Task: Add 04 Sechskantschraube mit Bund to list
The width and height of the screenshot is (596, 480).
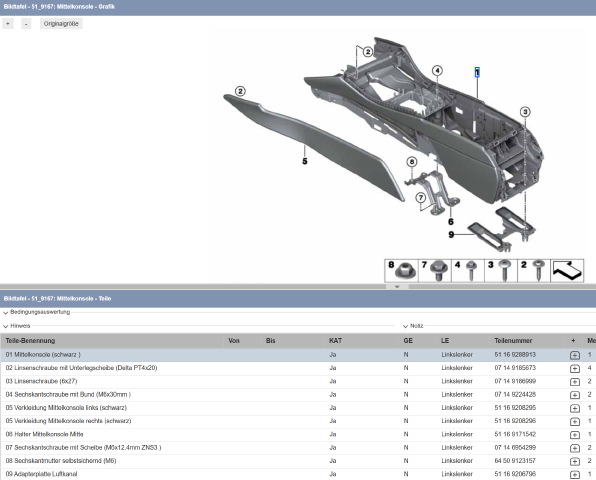Action: tap(575, 395)
